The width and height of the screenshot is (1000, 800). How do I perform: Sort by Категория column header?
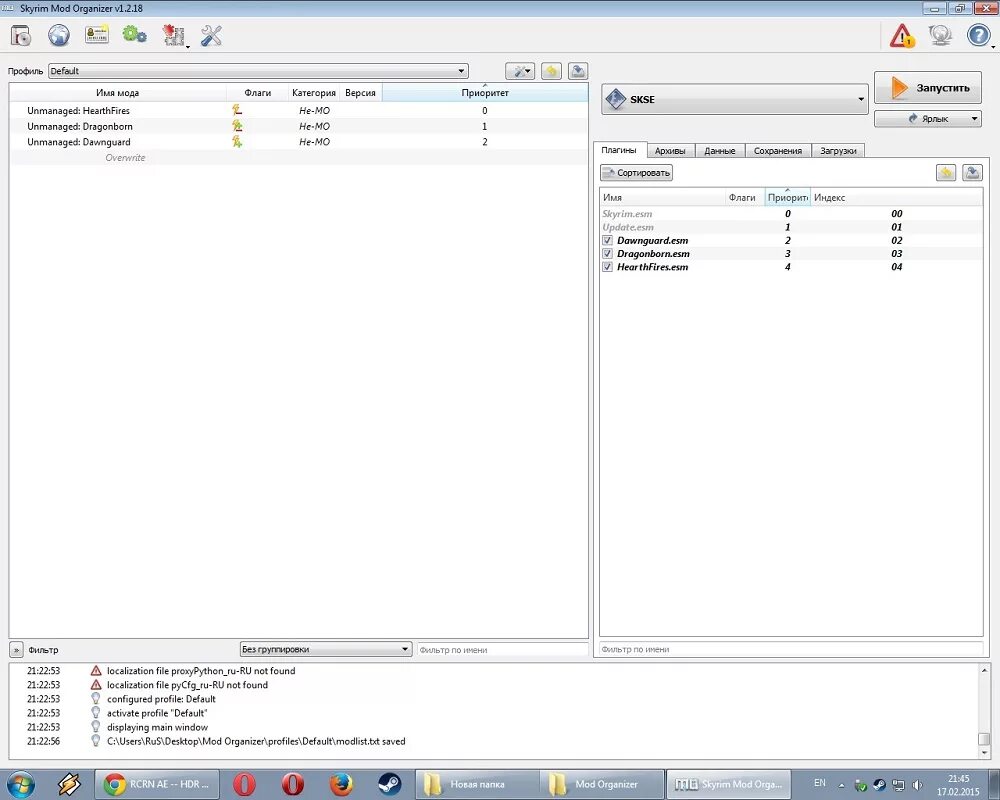pos(314,93)
